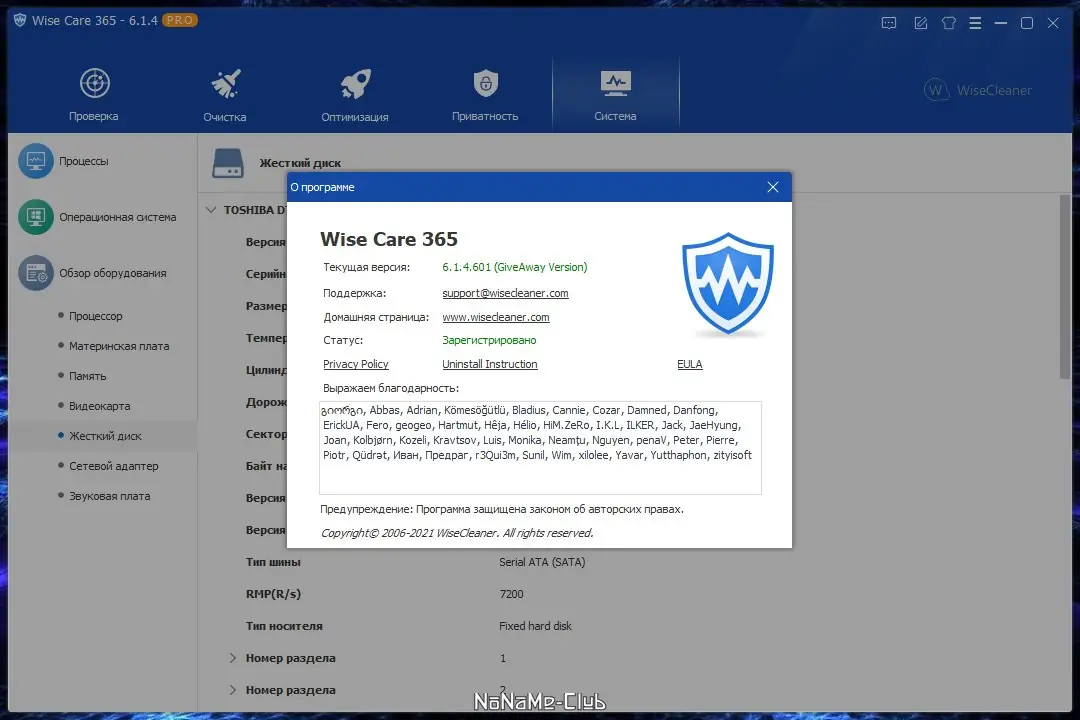1080x720 pixels.
Task: Click the Обзор оборудования sidebar icon
Action: (36, 273)
